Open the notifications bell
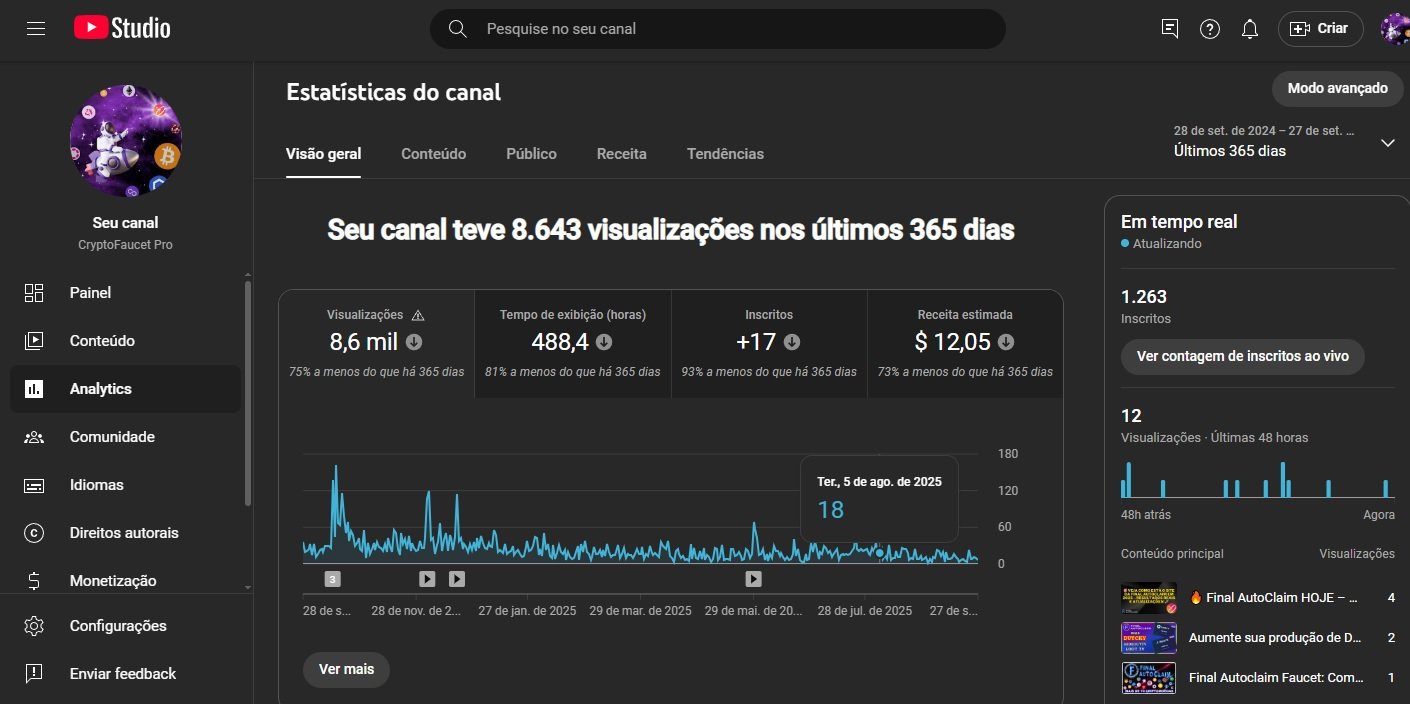Image resolution: width=1410 pixels, height=704 pixels. click(1250, 29)
